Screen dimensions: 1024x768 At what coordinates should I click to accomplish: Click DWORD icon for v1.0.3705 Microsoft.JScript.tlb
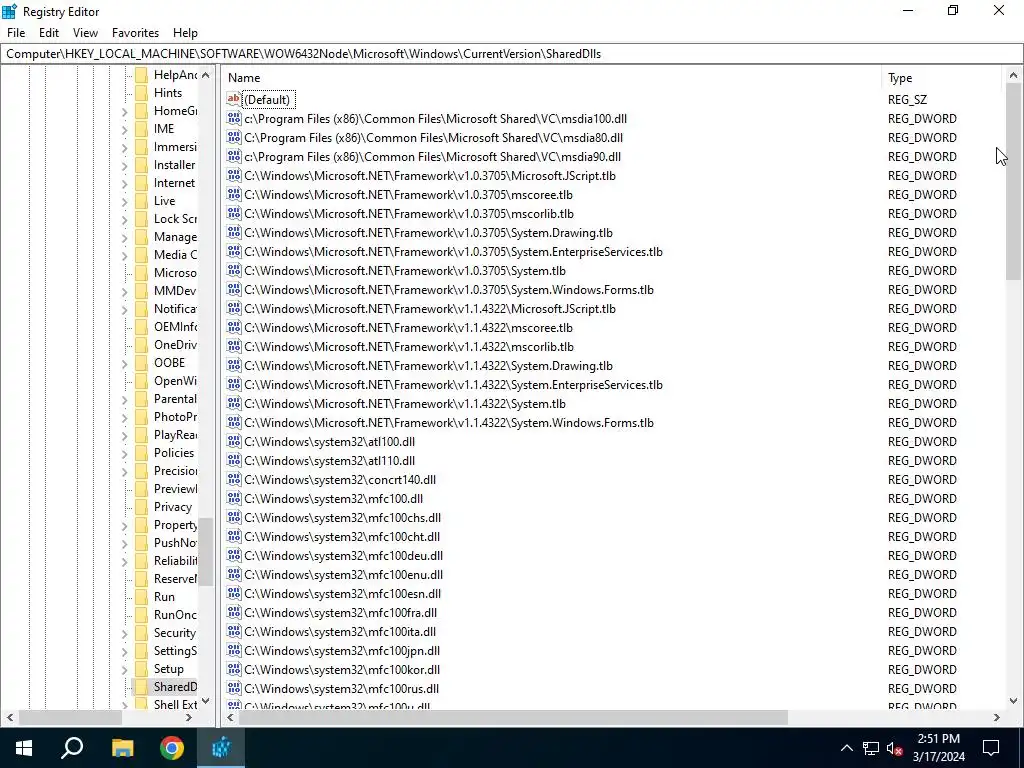(x=234, y=175)
